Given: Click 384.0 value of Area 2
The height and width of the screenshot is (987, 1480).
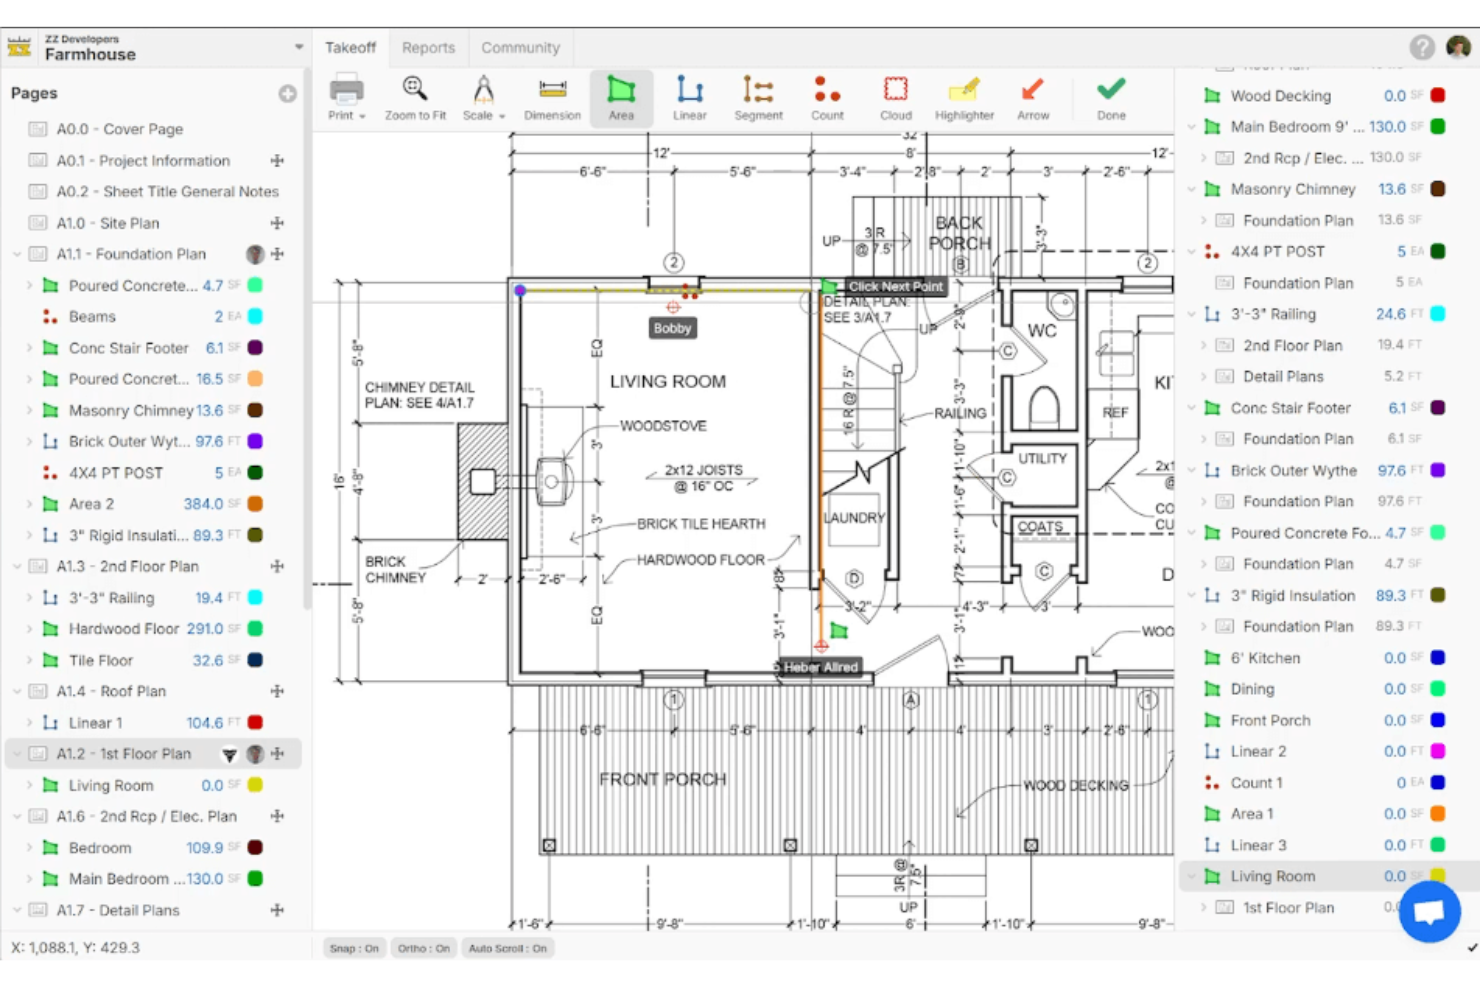Looking at the screenshot, I should point(203,504).
